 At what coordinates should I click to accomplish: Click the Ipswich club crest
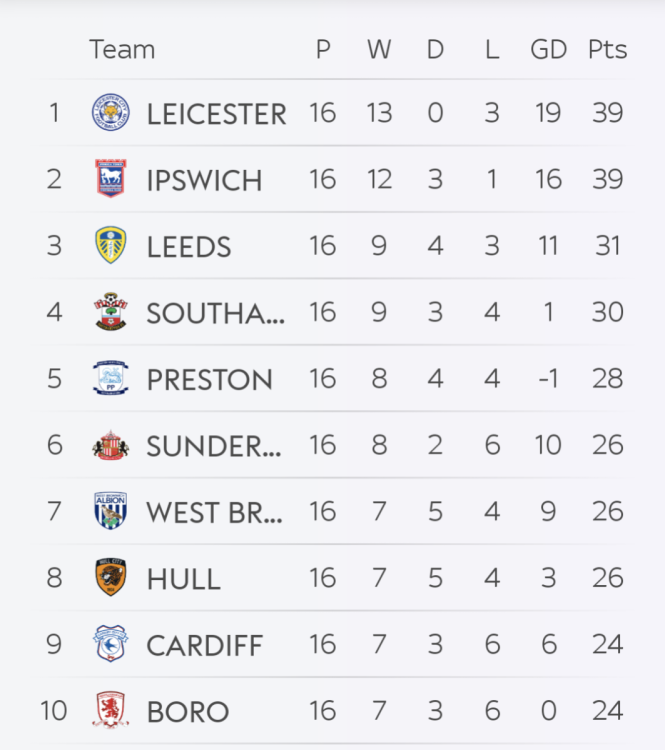(110, 179)
